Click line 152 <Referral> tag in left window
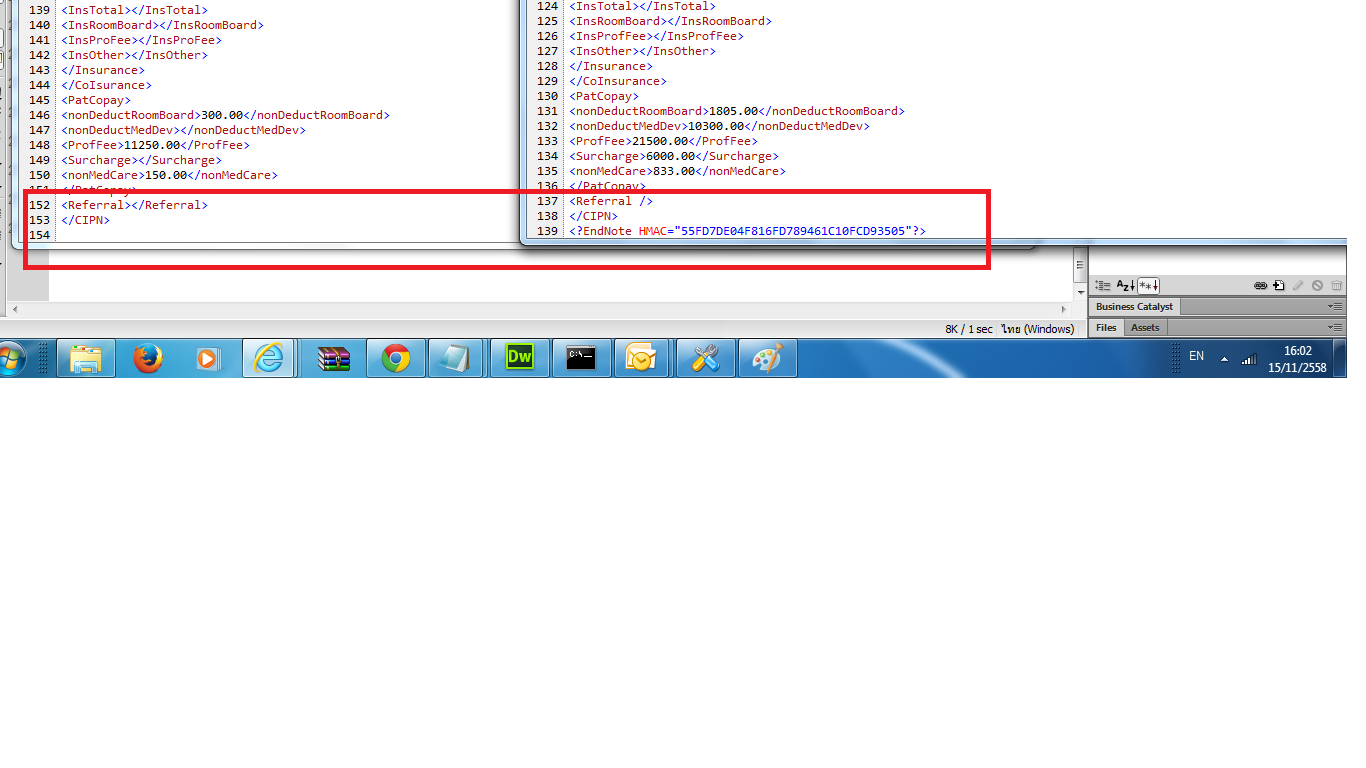The image size is (1366, 768). pyautogui.click(x=97, y=205)
